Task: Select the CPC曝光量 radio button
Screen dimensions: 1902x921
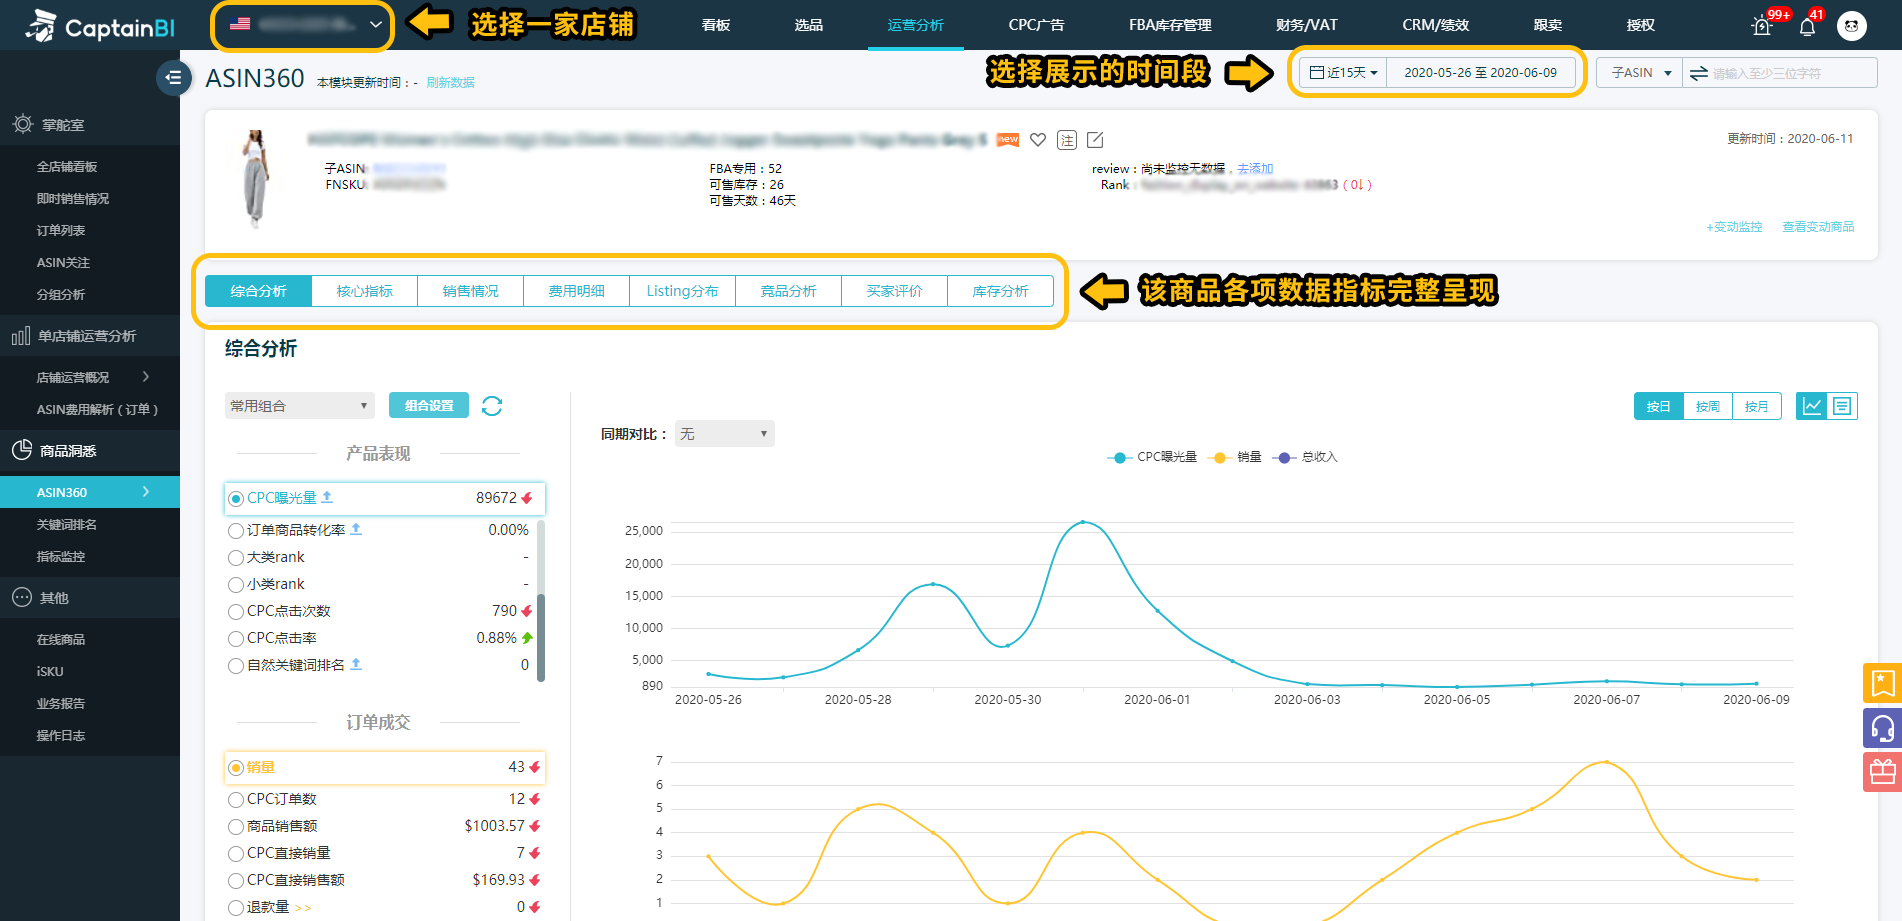Action: click(x=236, y=498)
